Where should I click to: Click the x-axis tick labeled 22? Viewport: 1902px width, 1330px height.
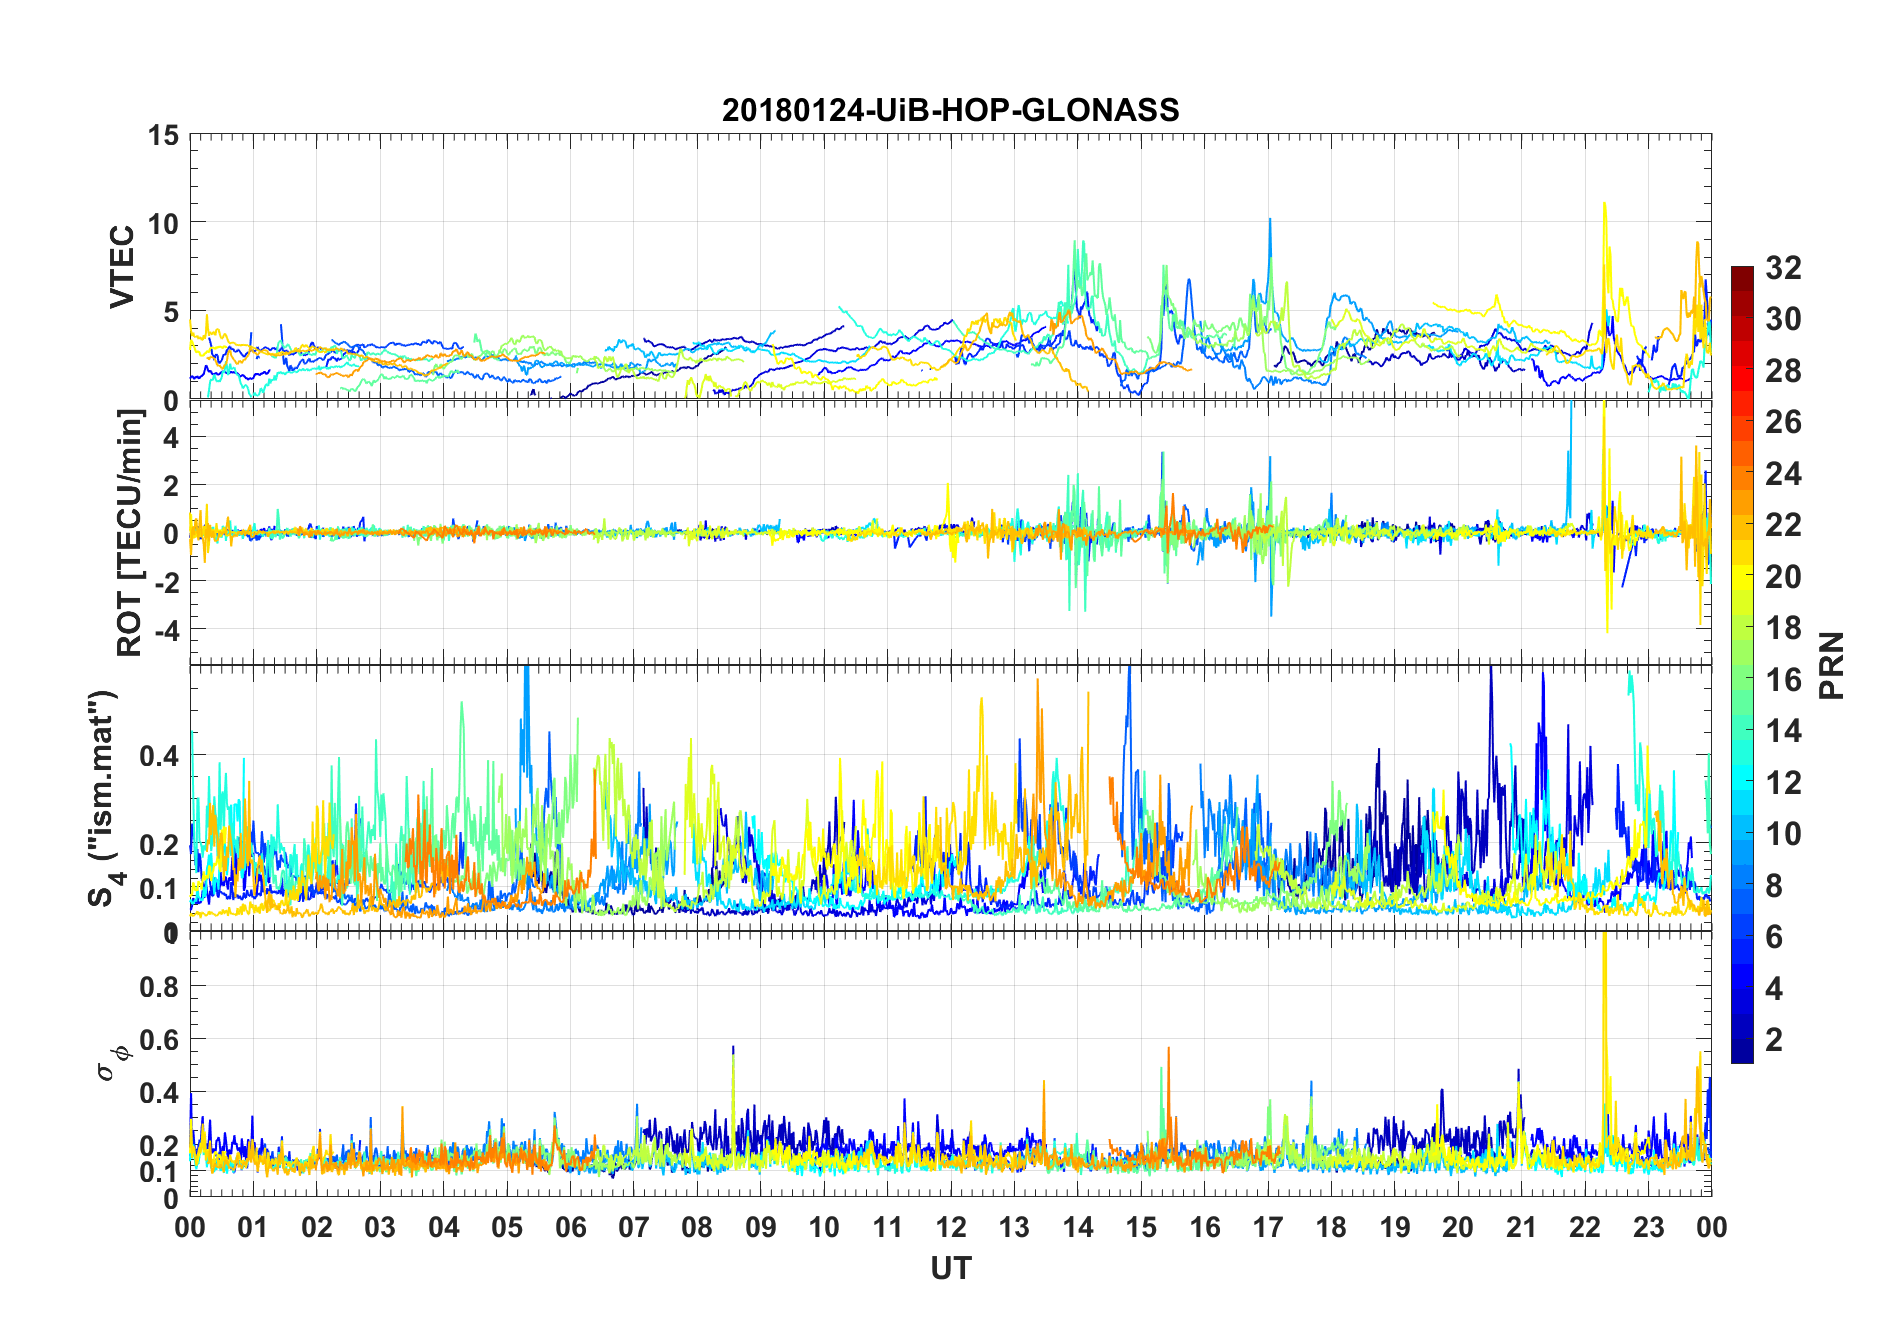pos(1585,1227)
